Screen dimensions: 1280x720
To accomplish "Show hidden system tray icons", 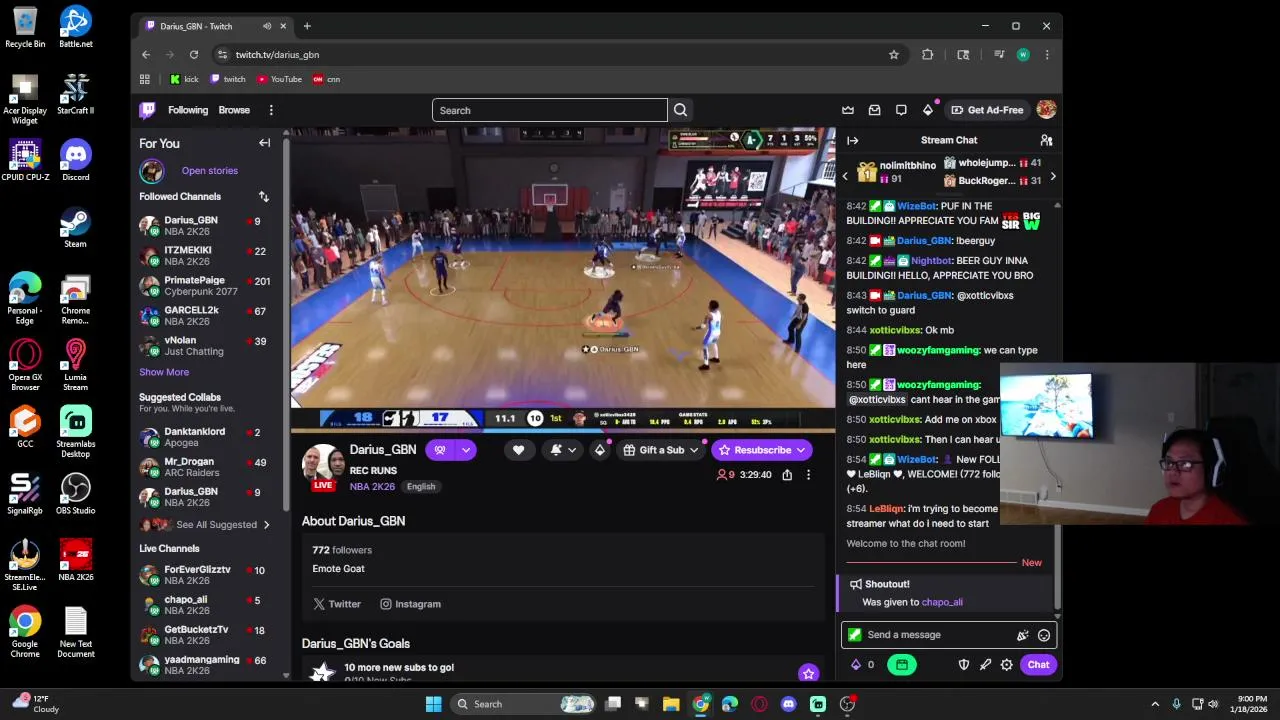I will click(1155, 704).
